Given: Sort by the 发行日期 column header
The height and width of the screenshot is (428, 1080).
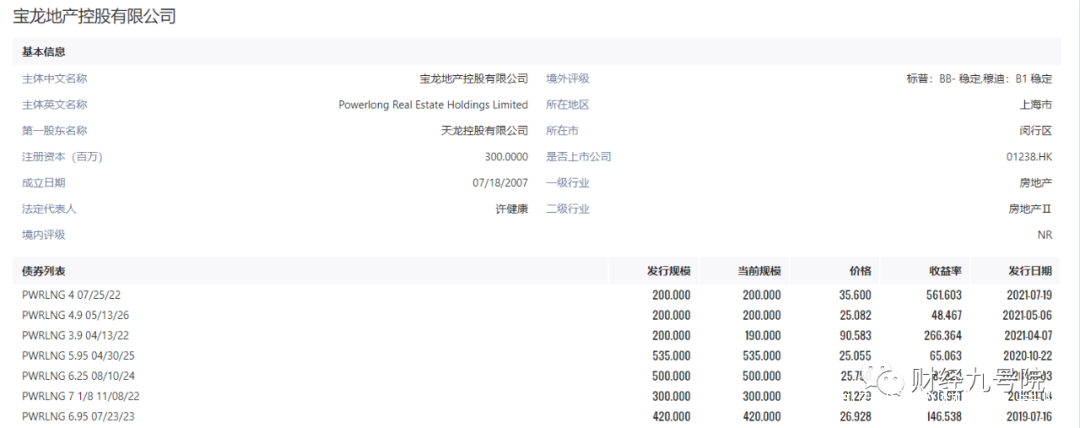Looking at the screenshot, I should pos(1031,271).
